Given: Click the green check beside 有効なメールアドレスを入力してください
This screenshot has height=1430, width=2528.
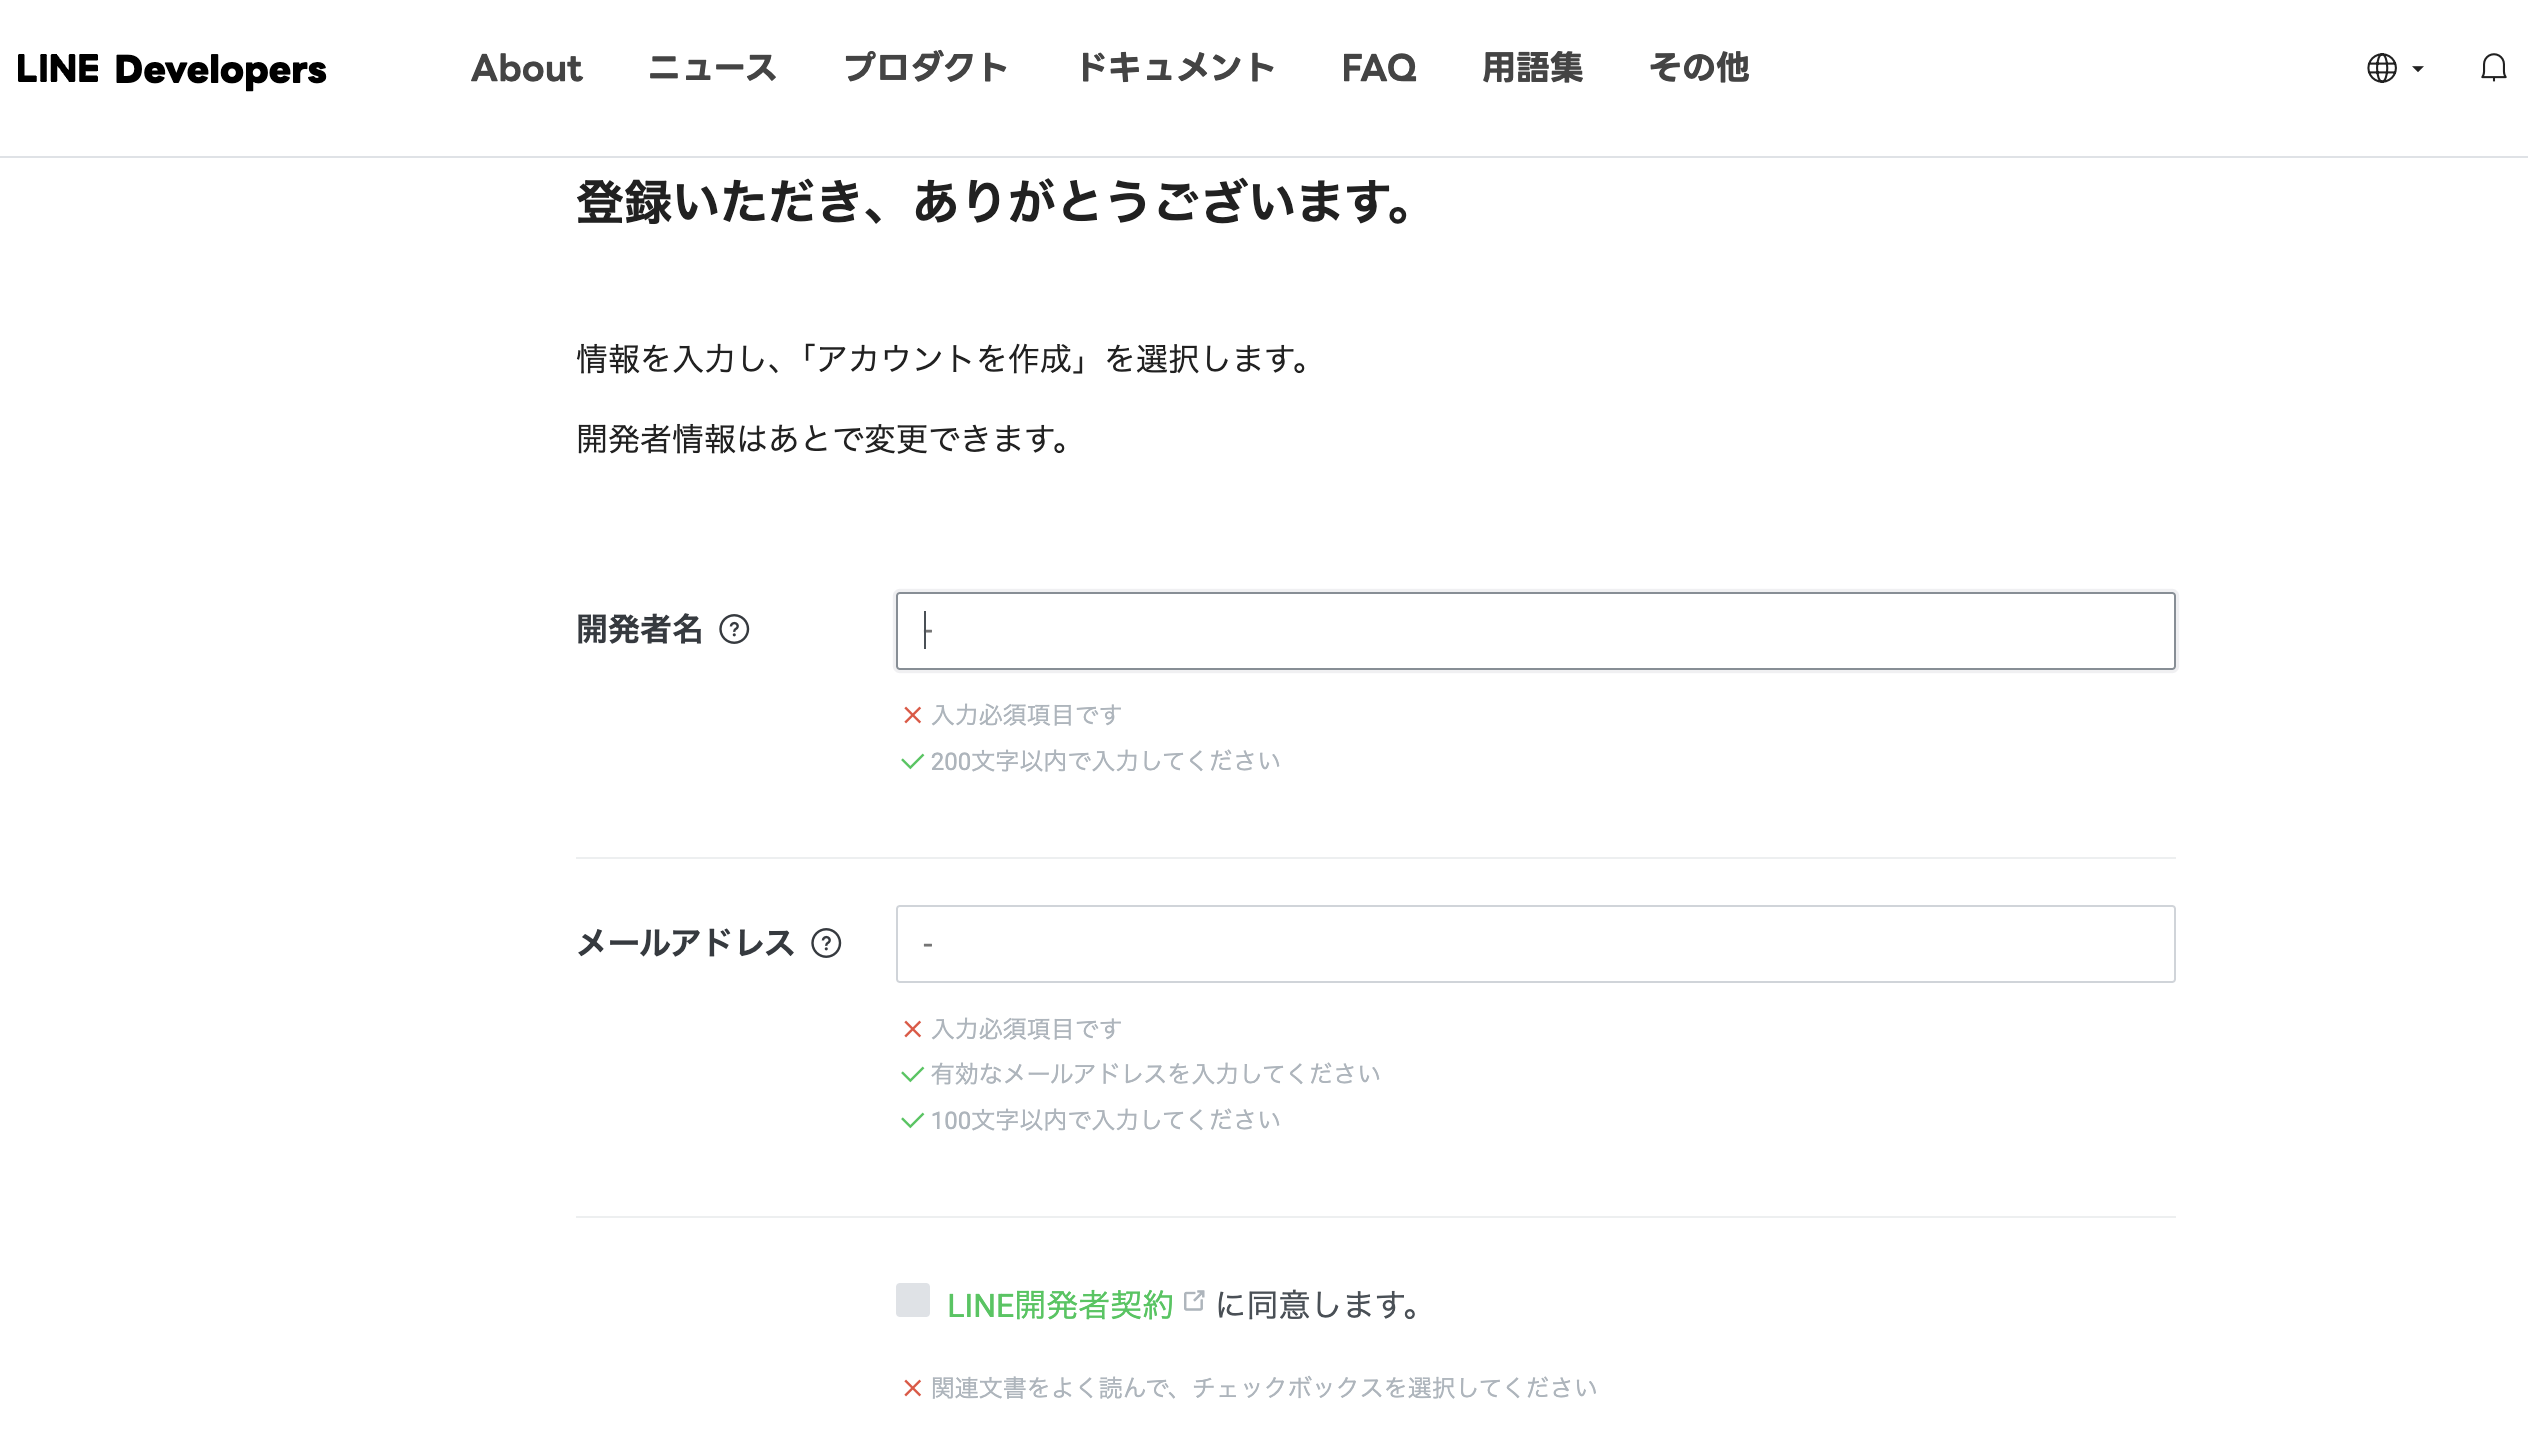Looking at the screenshot, I should click(x=911, y=1074).
